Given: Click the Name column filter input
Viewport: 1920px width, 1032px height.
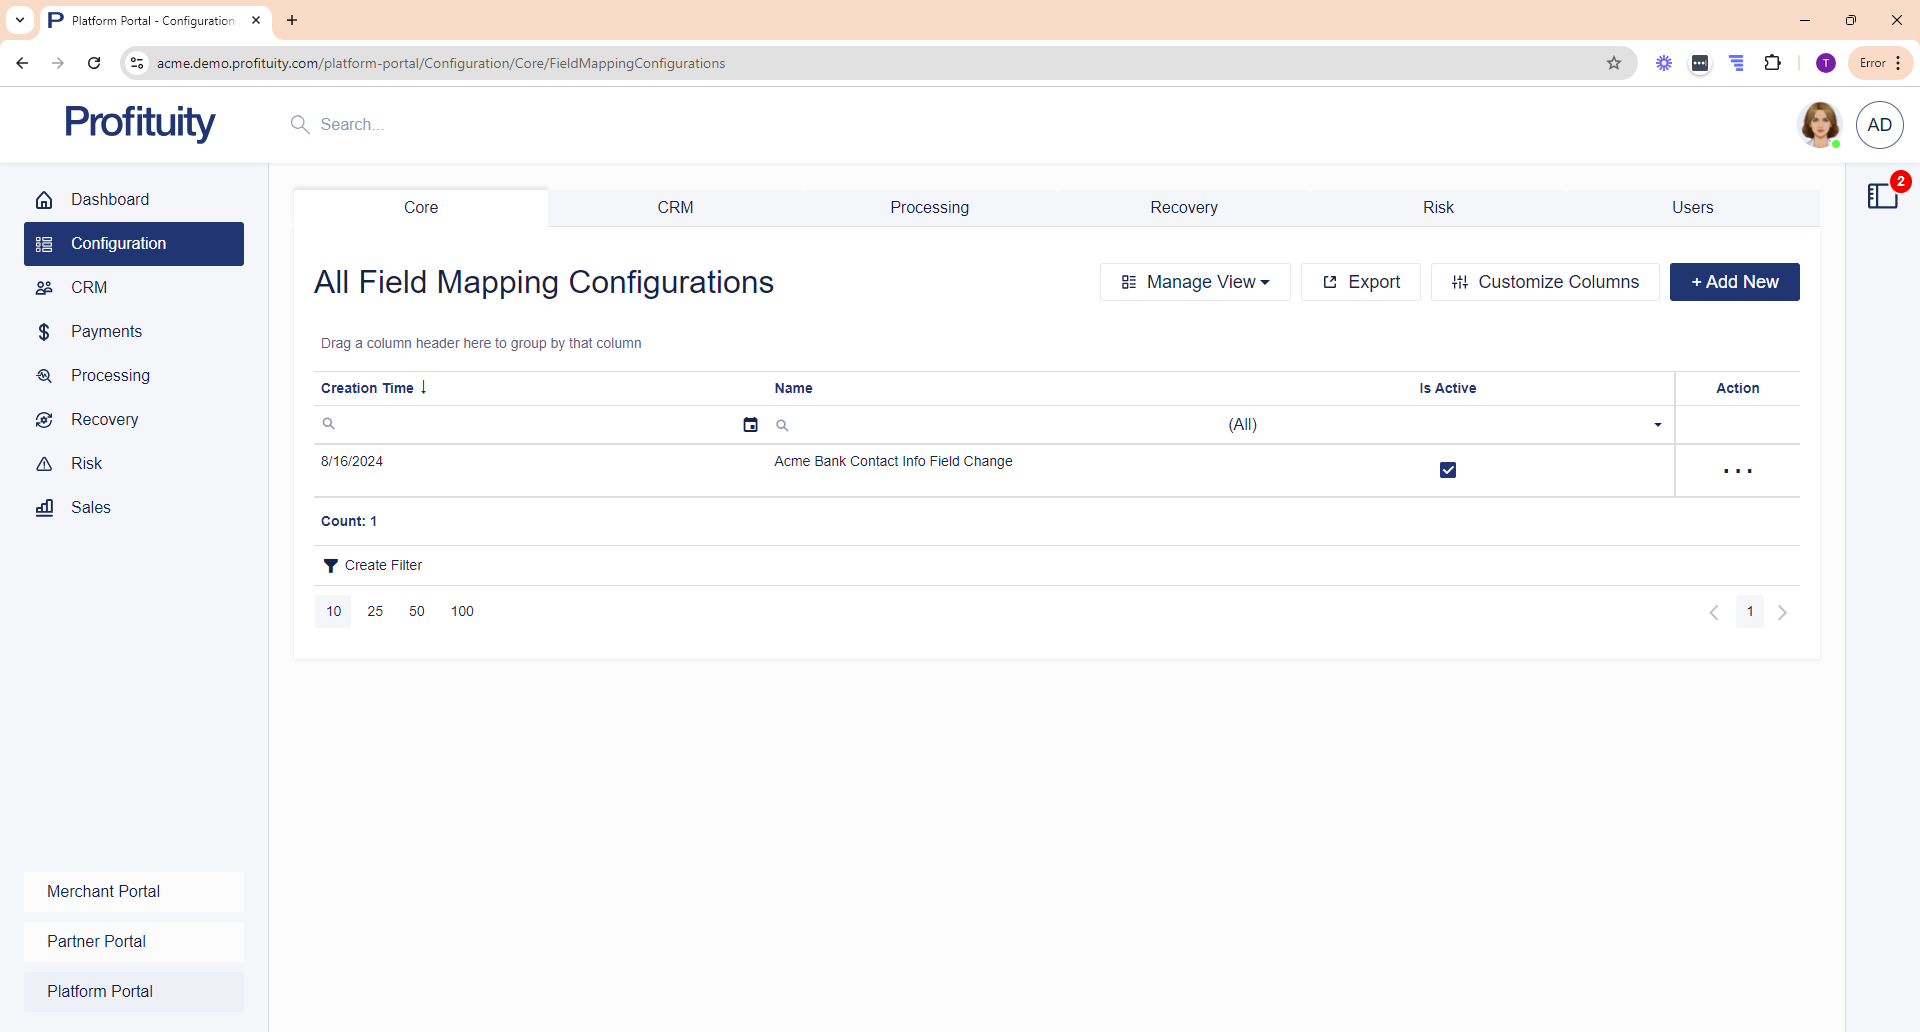Looking at the screenshot, I should pyautogui.click(x=1000, y=425).
